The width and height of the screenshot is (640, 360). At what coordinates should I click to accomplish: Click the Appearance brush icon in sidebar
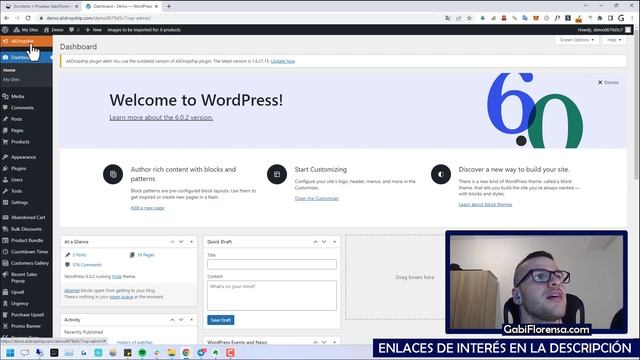[5, 157]
